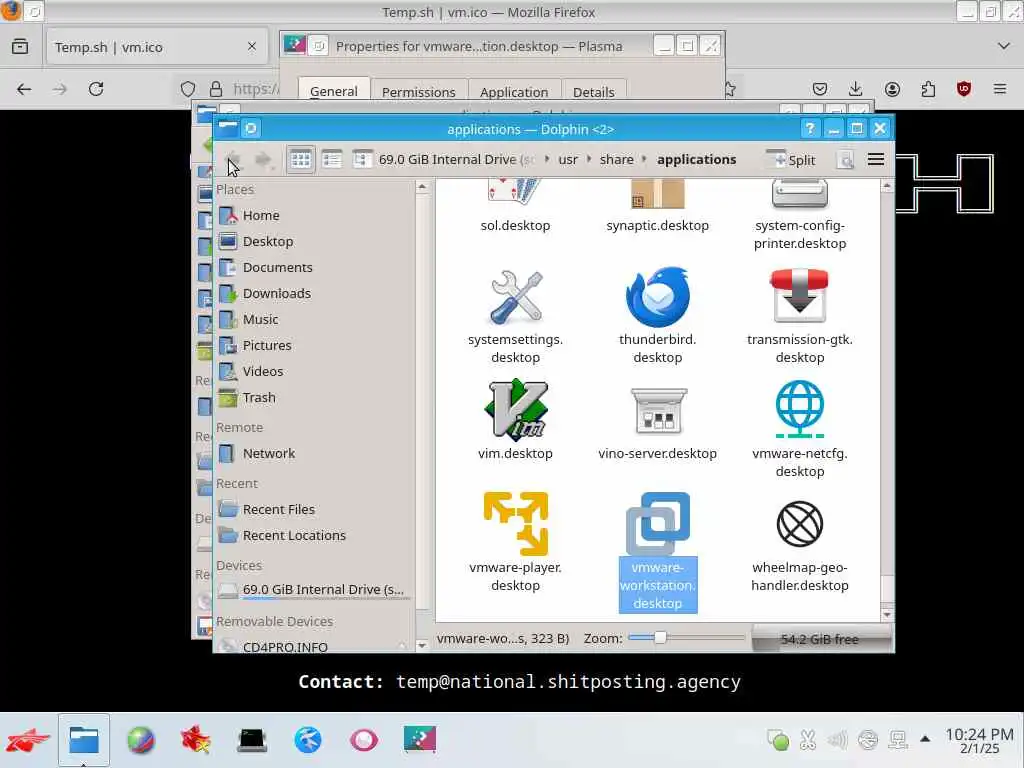This screenshot has height=768, width=1024.
Task: Open the file manager in taskbar
Action: point(84,740)
